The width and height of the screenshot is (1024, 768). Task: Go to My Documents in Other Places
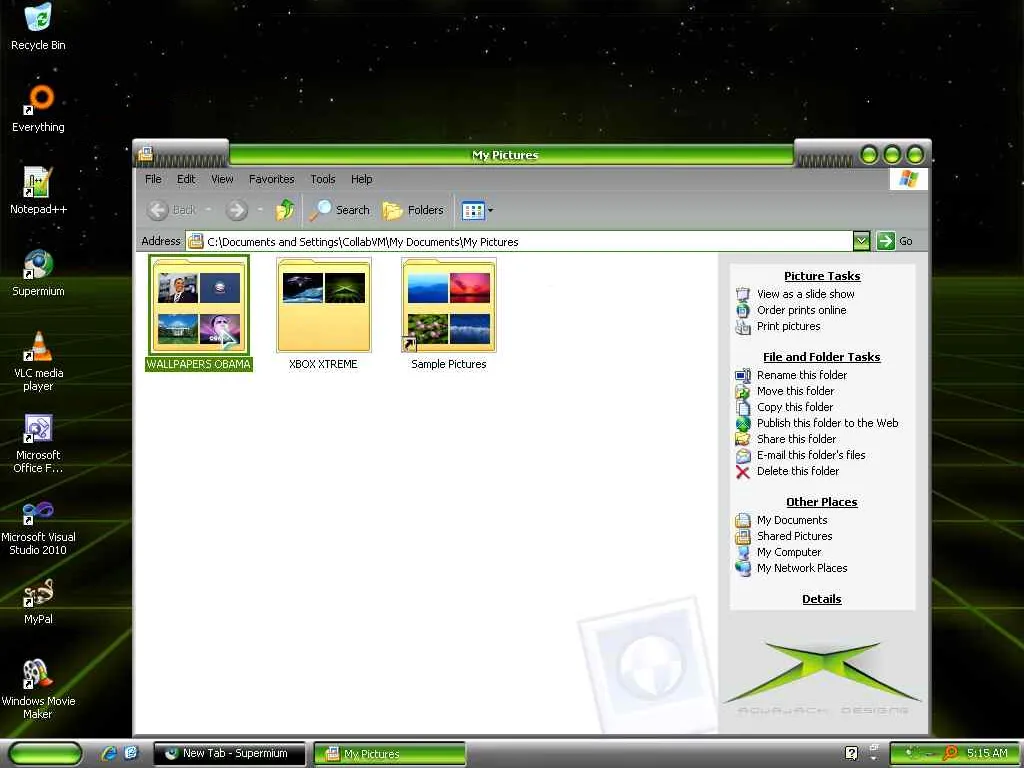[x=792, y=520]
